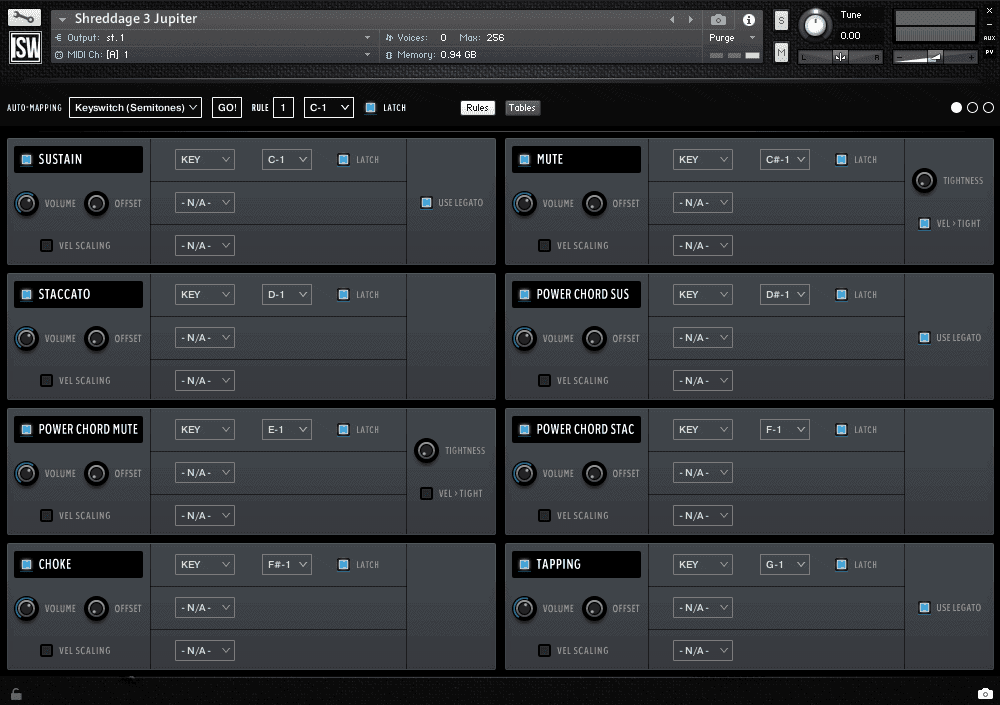
Task: Open the auto-mapping C-1 key dropdown
Action: (x=328, y=108)
